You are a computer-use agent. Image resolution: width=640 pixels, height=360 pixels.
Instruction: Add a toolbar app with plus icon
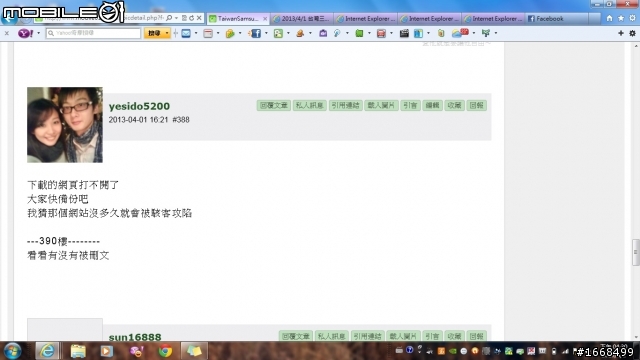pyautogui.click(x=621, y=33)
